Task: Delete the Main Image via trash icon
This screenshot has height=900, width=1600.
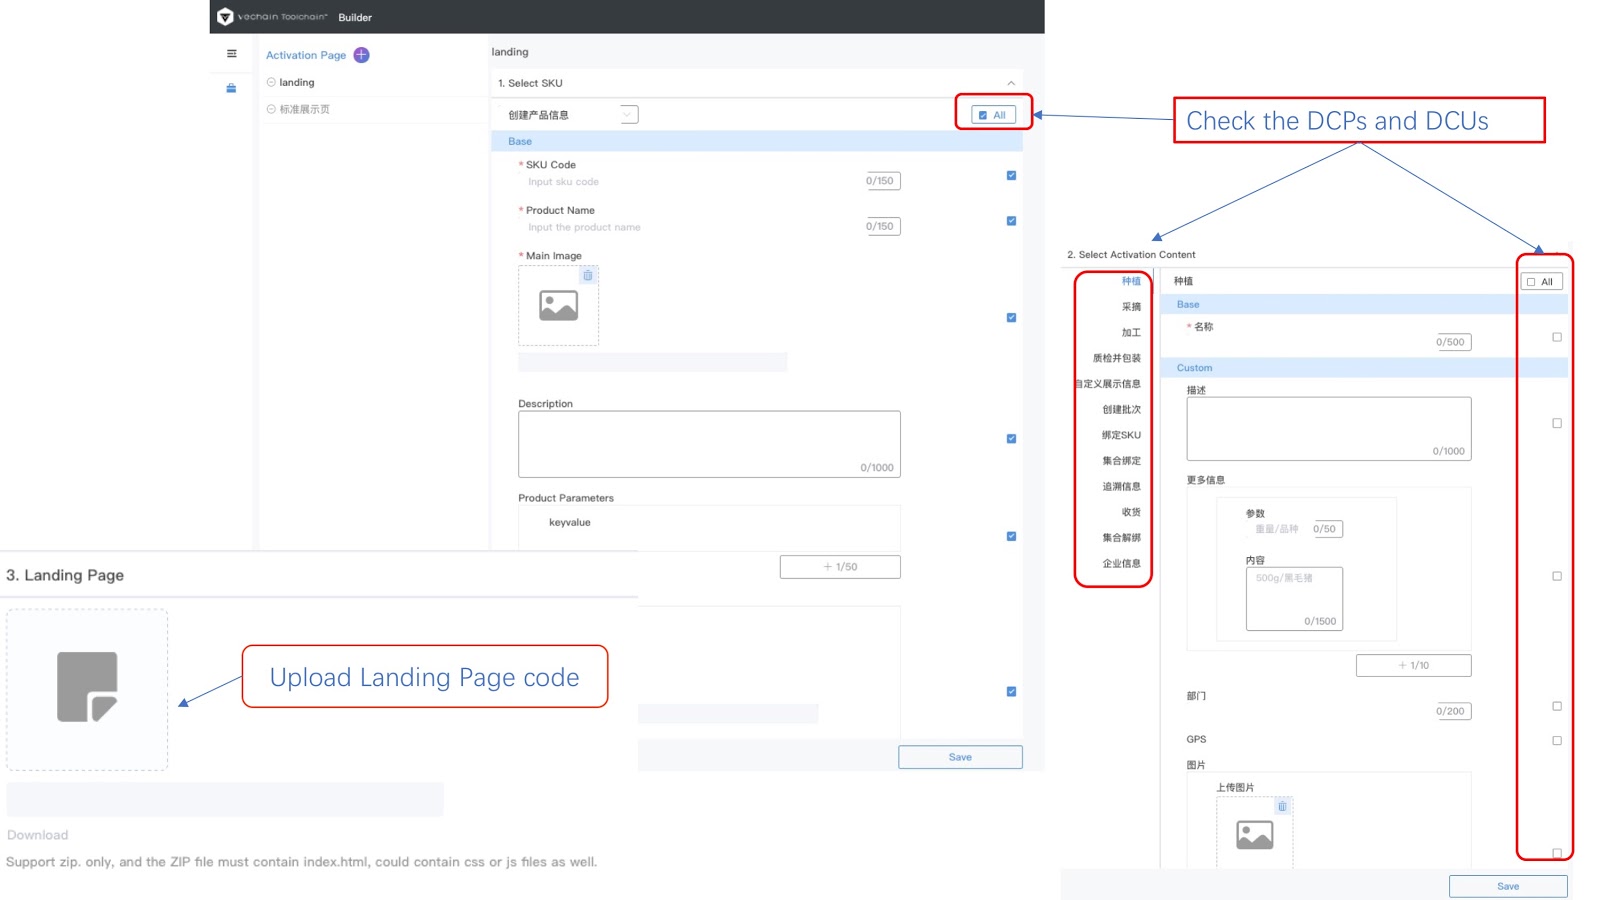Action: tap(588, 275)
